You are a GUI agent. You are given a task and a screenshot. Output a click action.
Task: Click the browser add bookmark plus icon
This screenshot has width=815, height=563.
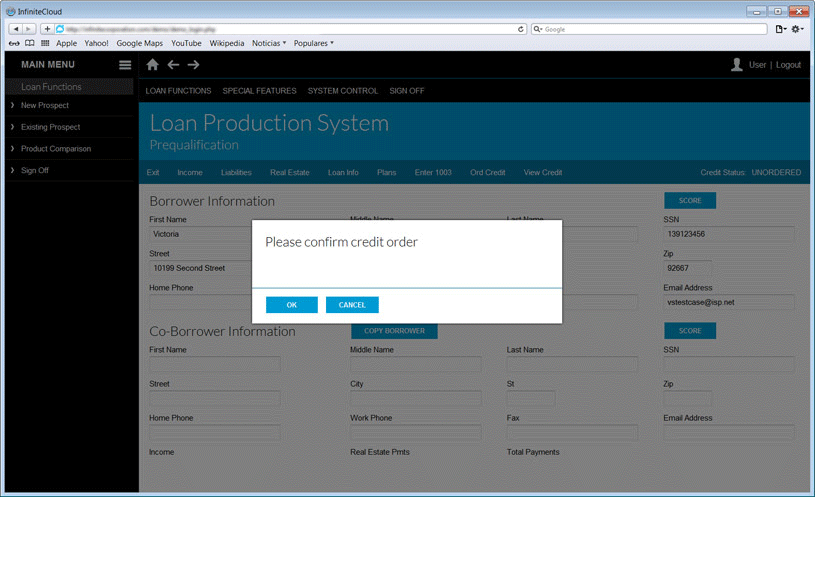coord(47,29)
